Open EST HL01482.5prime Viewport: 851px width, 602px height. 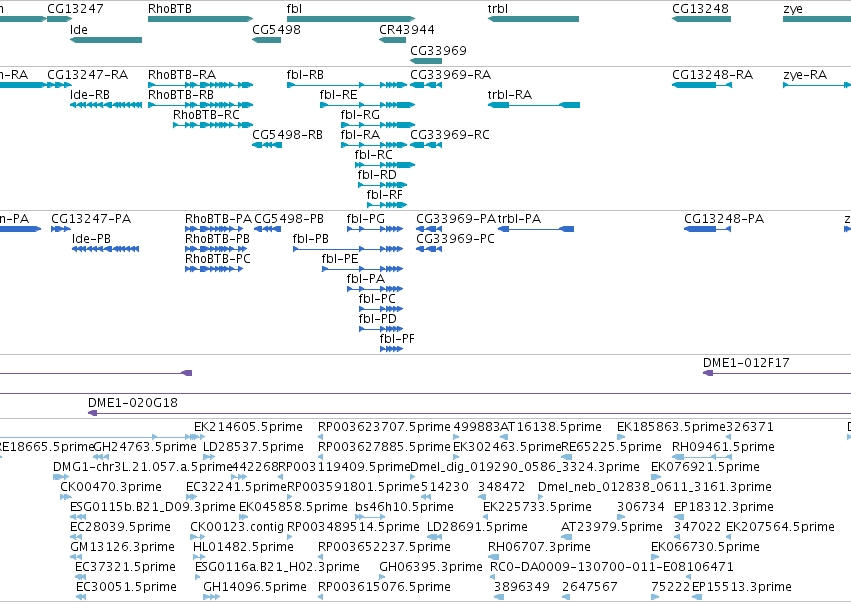243,547
